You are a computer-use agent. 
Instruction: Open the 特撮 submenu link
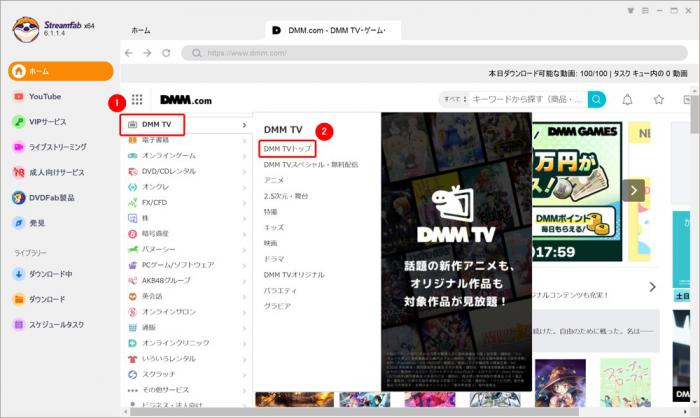271,212
